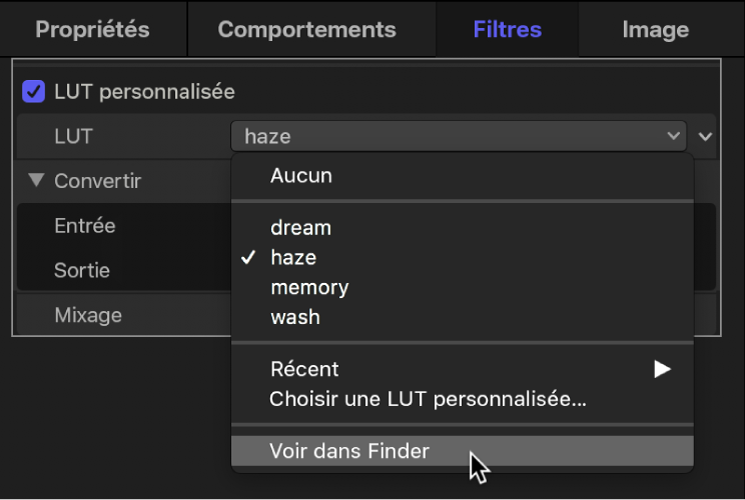
Task: Disable the LUT personnalisée checkbox
Action: click(34, 92)
